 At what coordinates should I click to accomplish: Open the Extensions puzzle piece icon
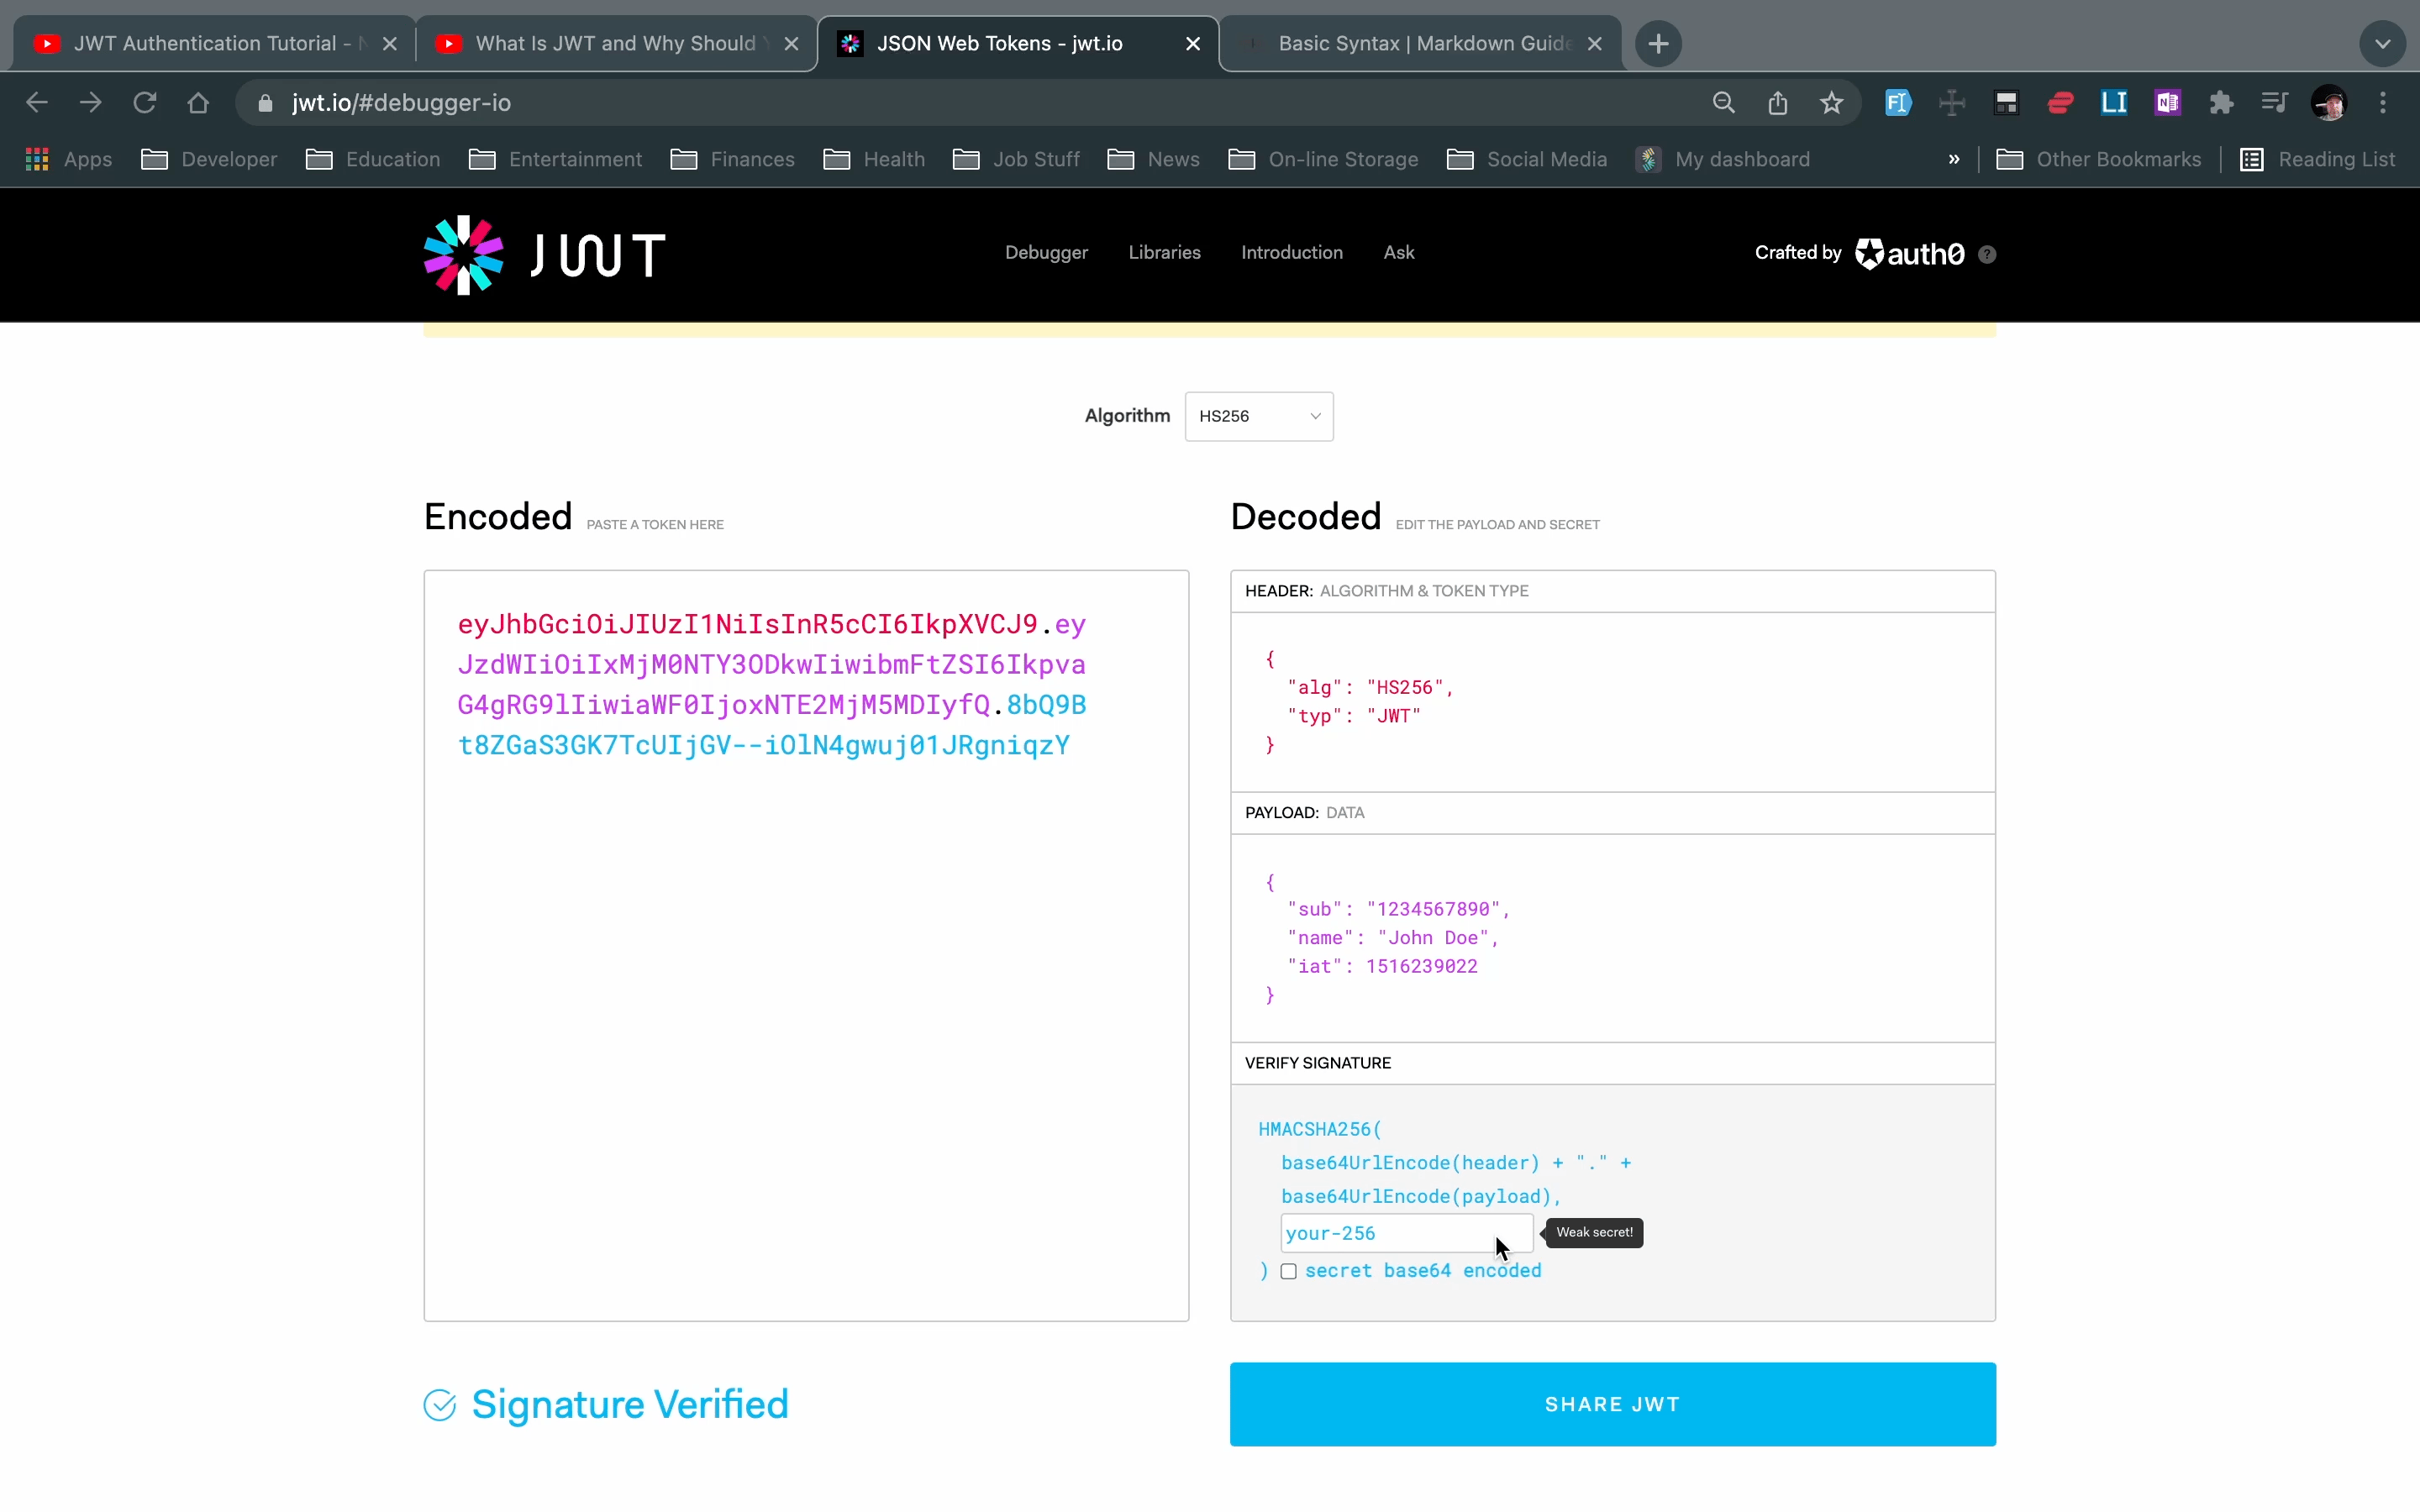pyautogui.click(x=2221, y=102)
